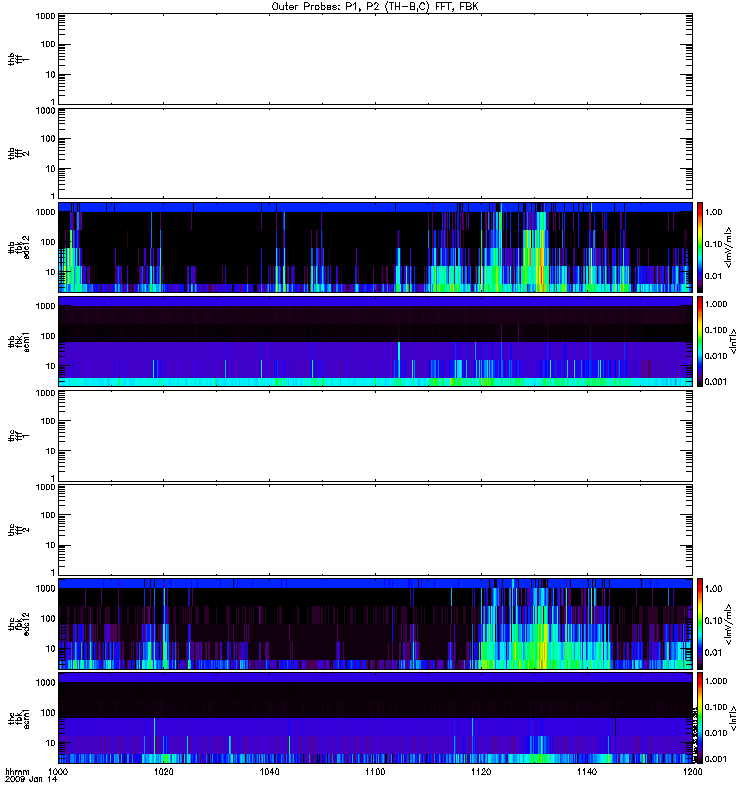The height and width of the screenshot is (800, 750).
Task: Select the thb fbk edc12 spectrogram panel
Action: tap(375, 247)
